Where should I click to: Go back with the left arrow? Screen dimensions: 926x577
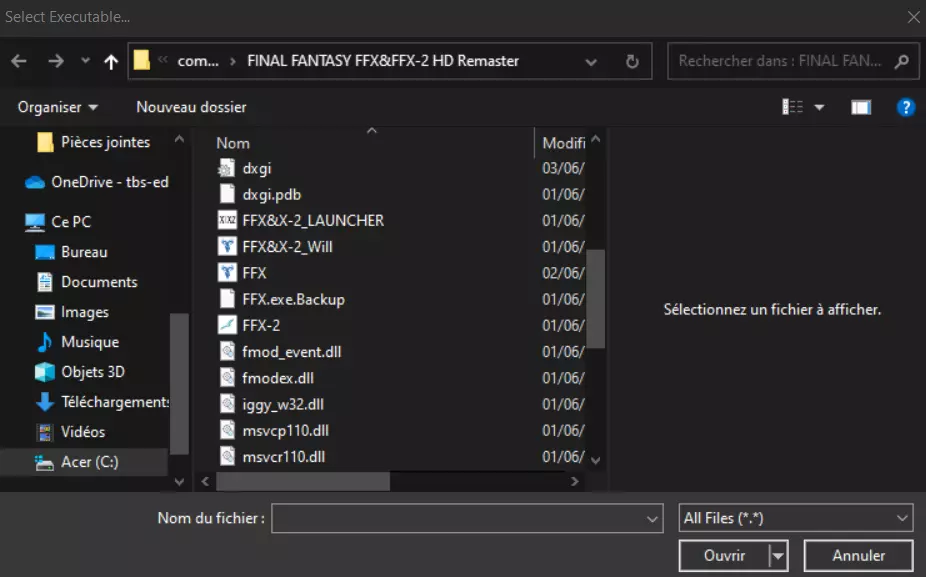pos(19,61)
